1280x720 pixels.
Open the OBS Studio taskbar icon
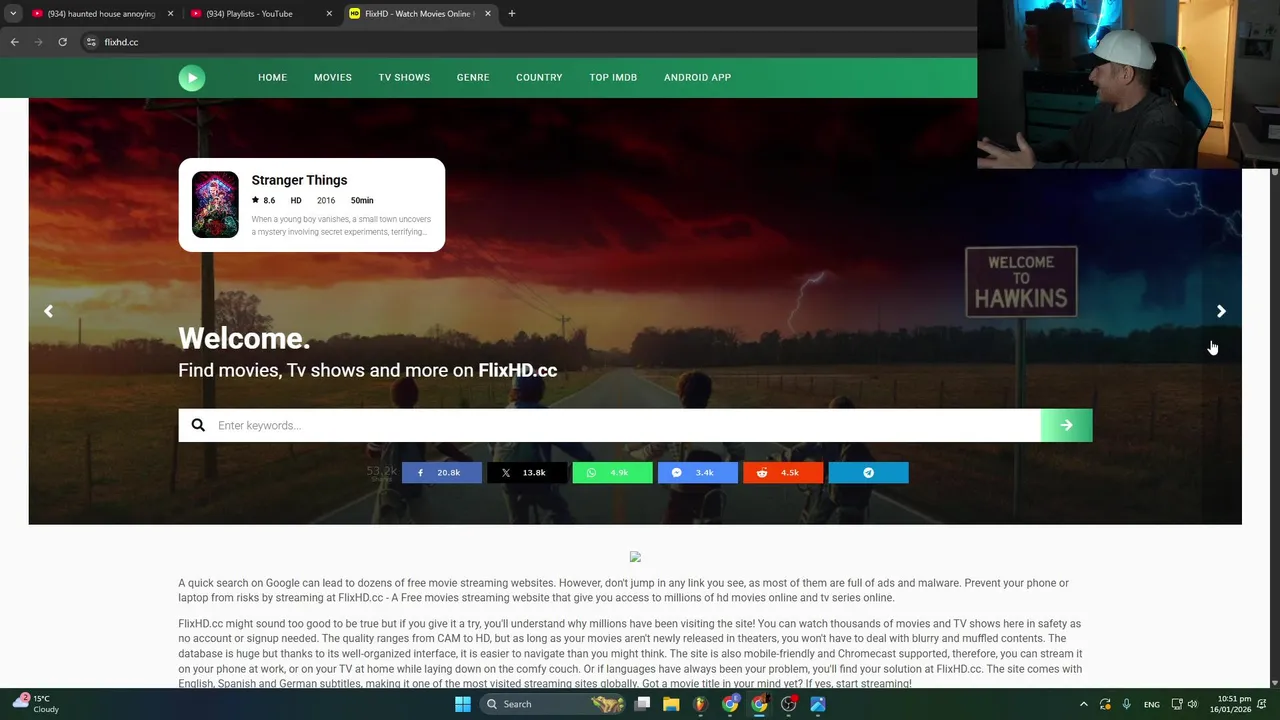point(789,704)
